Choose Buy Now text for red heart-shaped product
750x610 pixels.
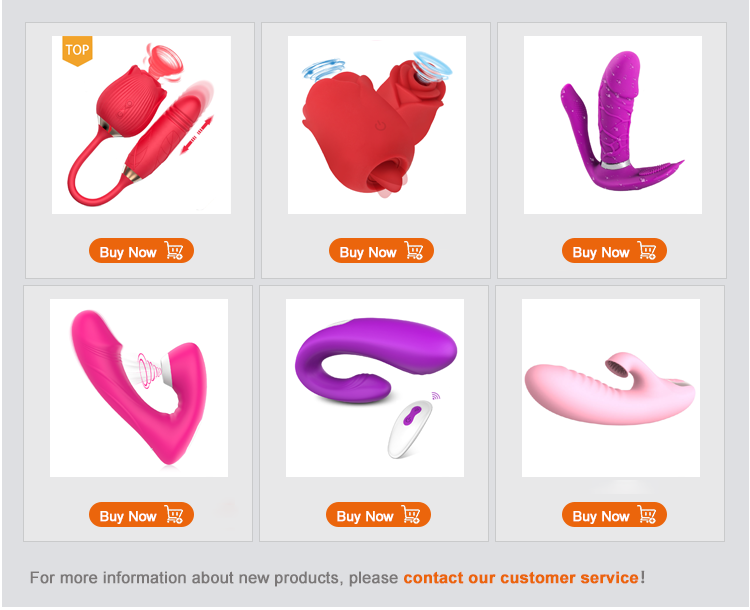pos(368,252)
